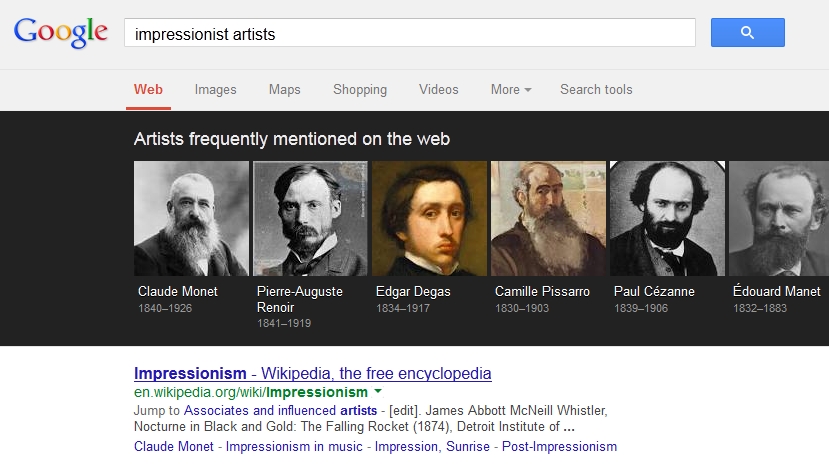Screen dimensions: 829x473
Task: Open the Impressionism Wikipedia result title
Action: 312,374
